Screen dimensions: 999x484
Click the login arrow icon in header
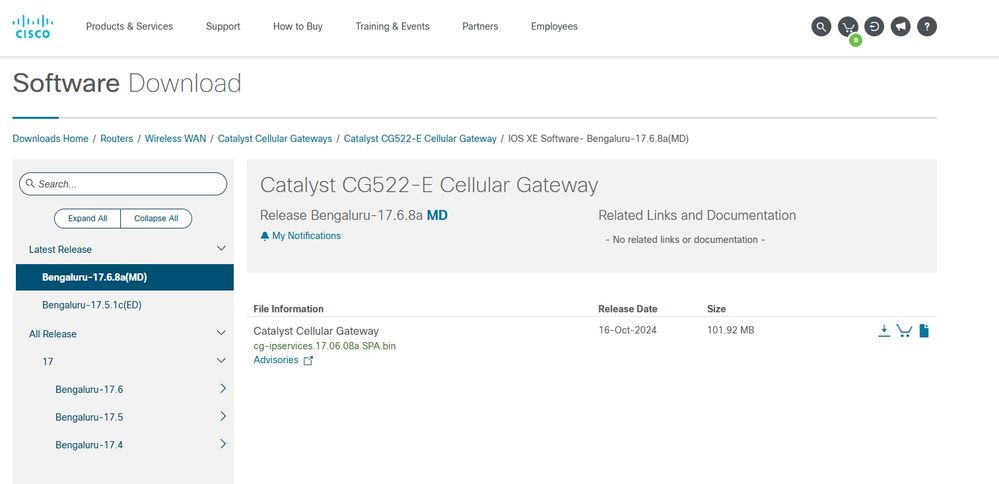[874, 27]
